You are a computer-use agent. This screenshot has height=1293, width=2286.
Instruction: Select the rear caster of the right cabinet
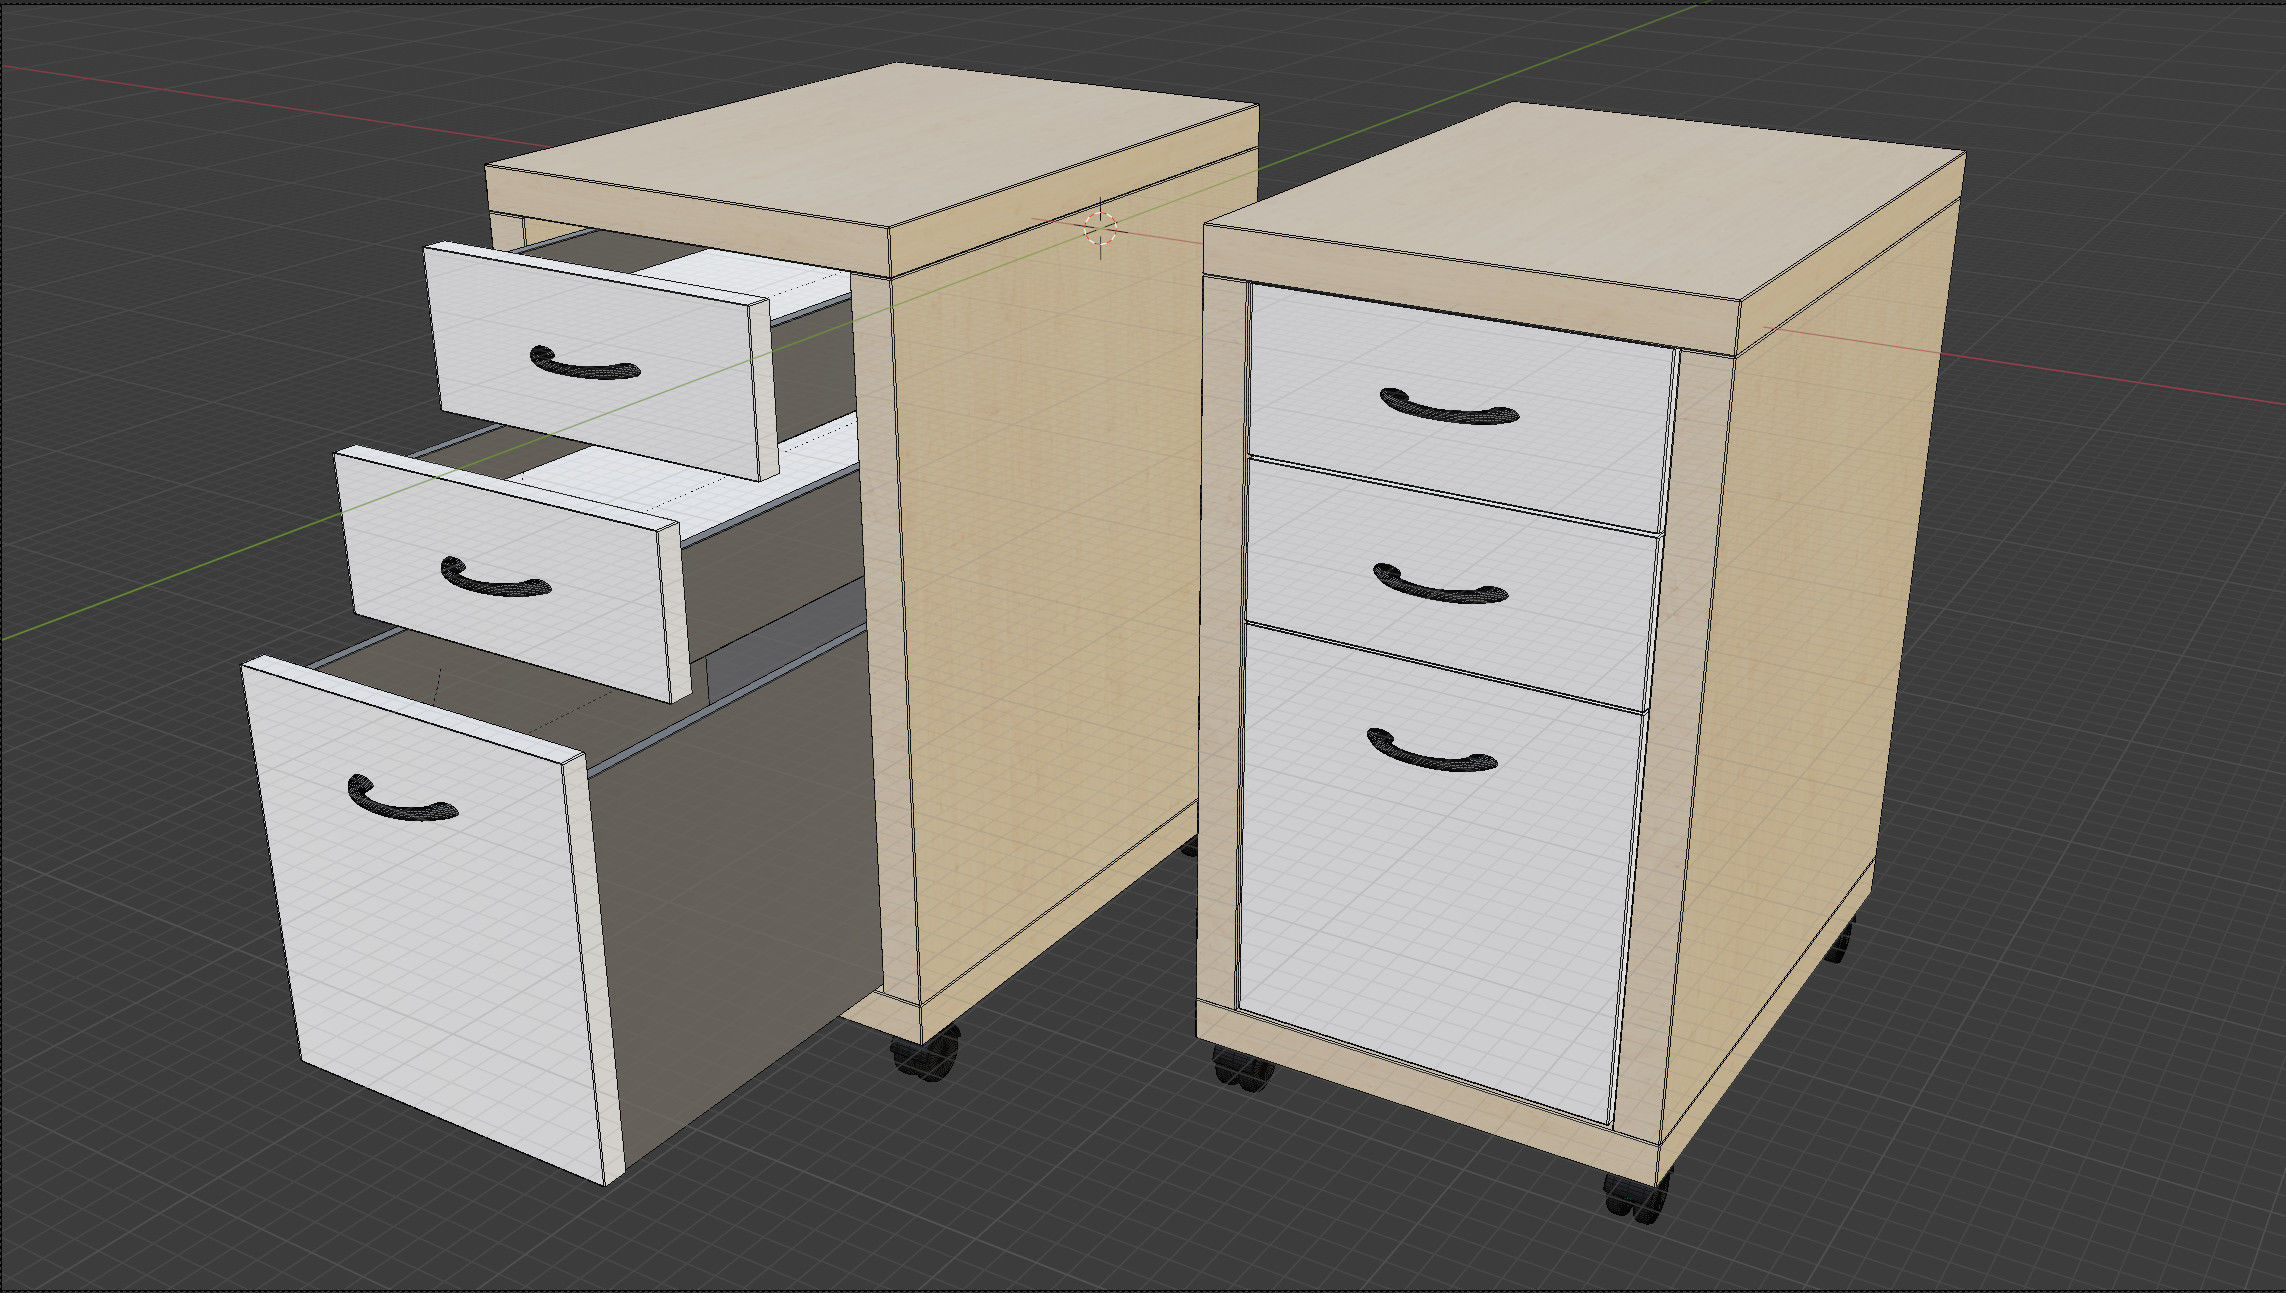pyautogui.click(x=1840, y=942)
